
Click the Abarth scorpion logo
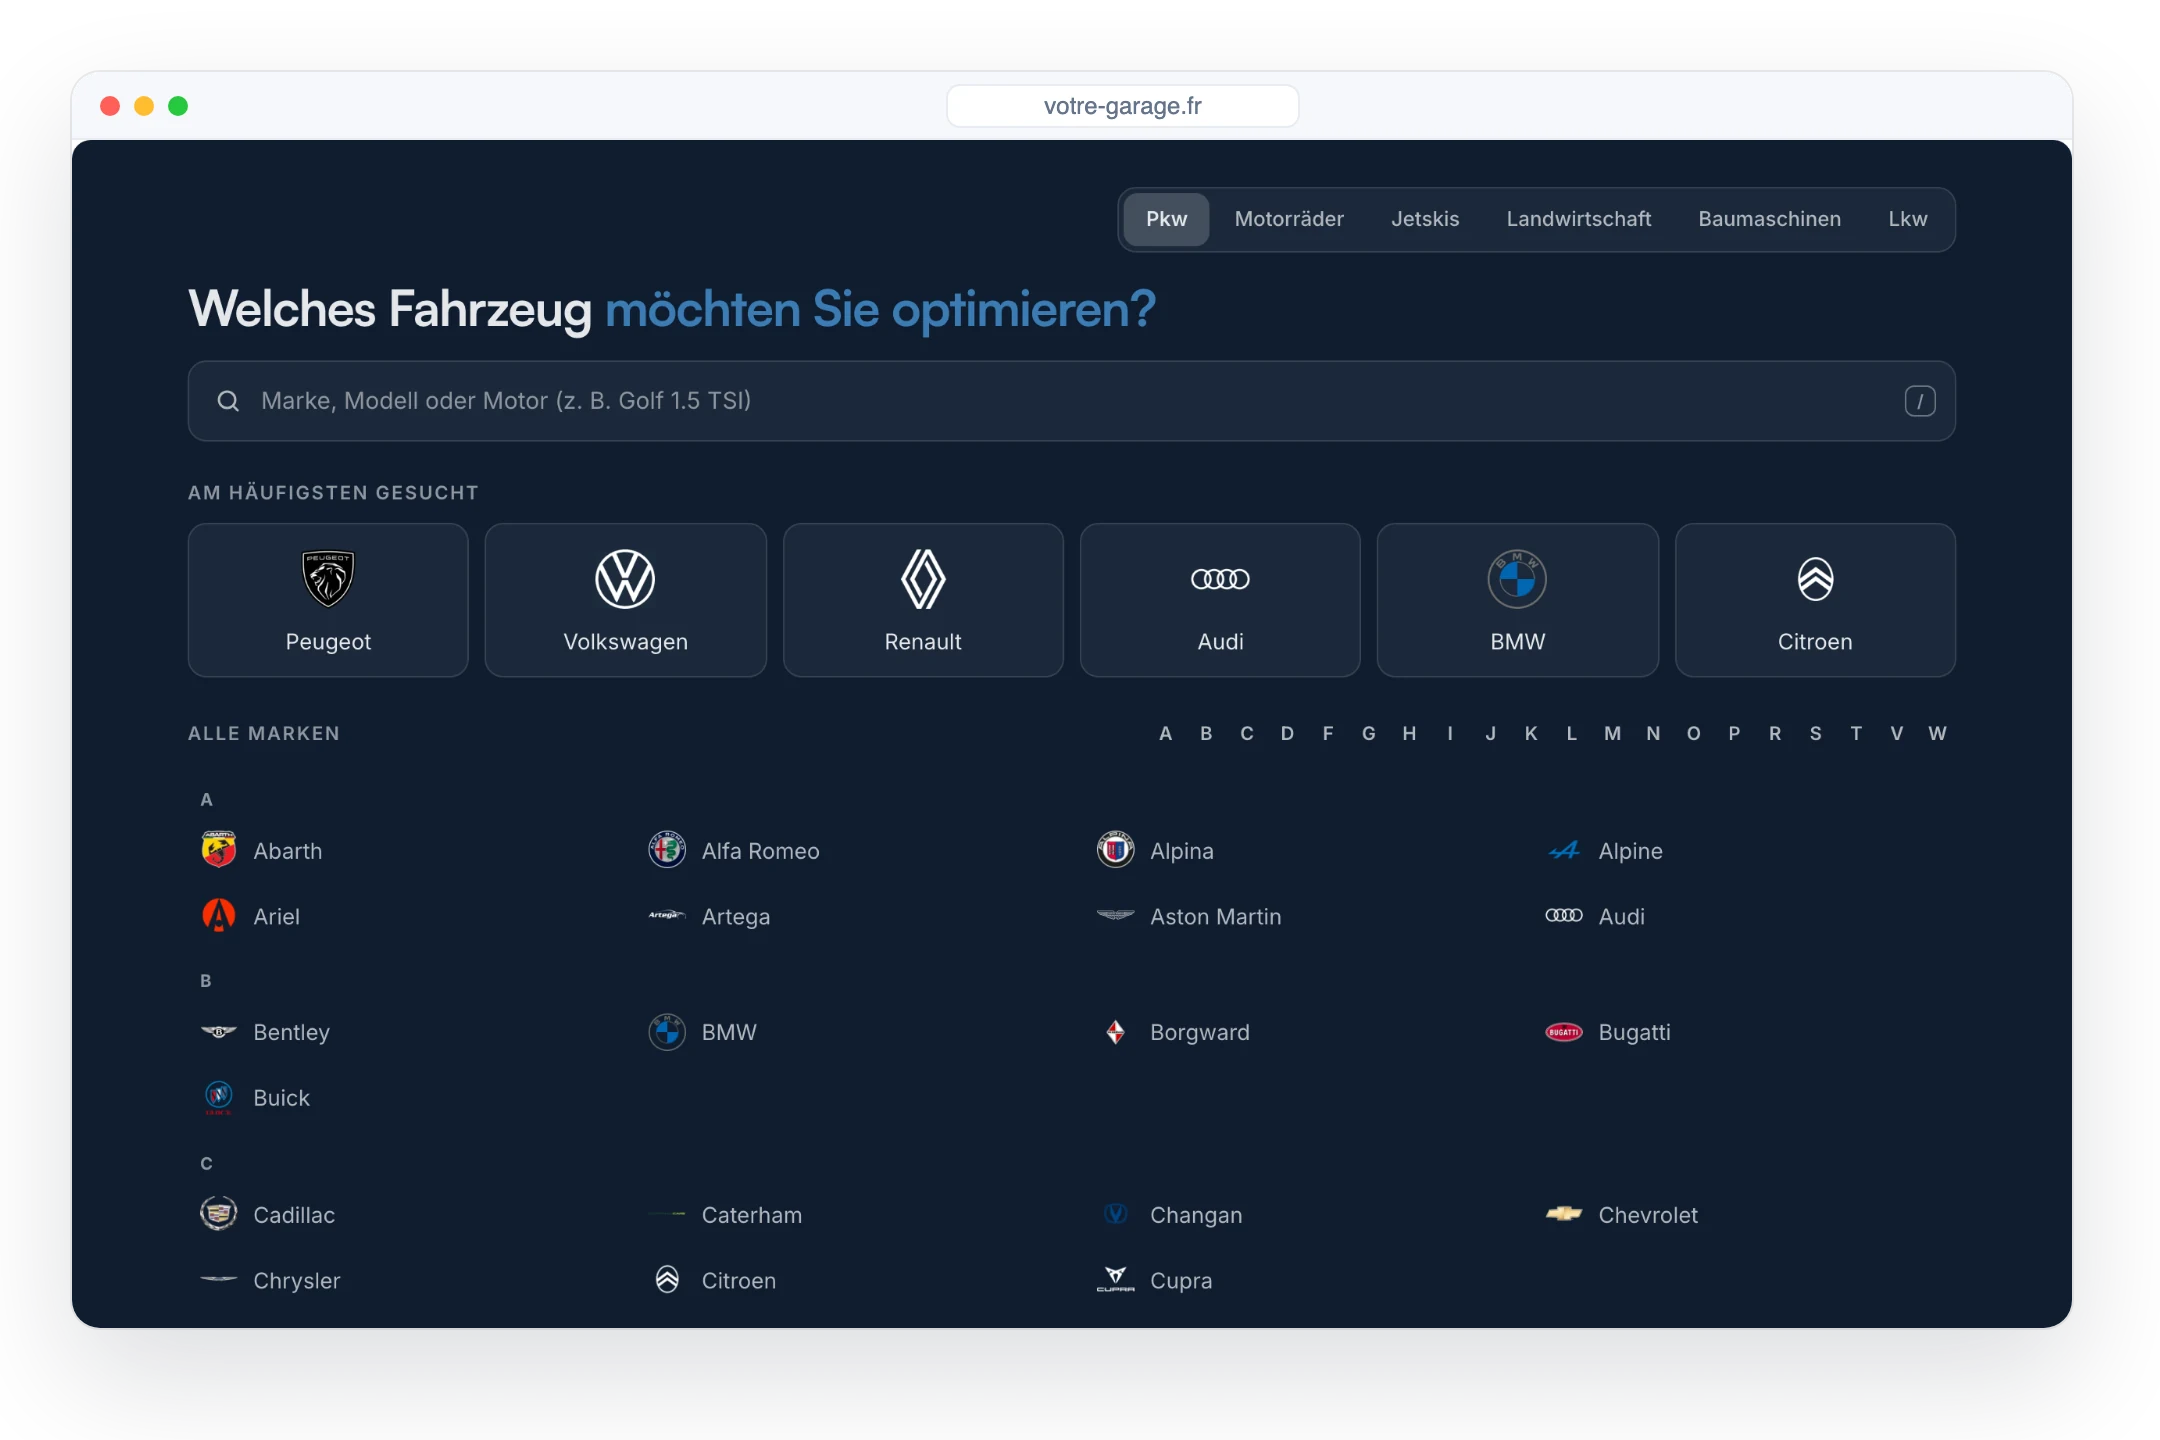point(219,850)
